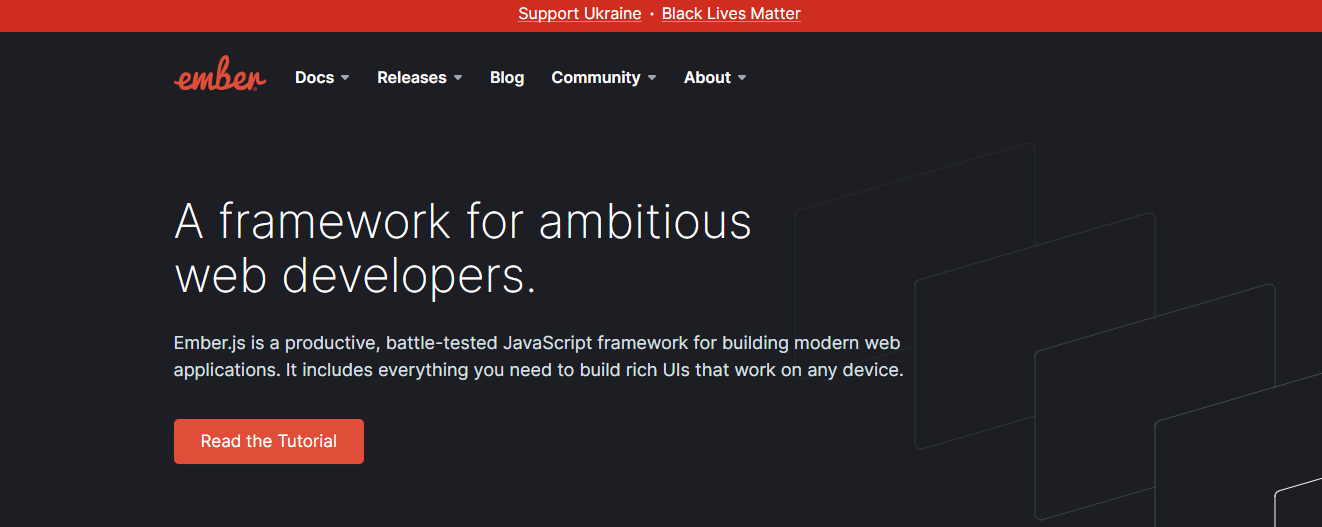The height and width of the screenshot is (527, 1322).
Task: Open the Community dropdown menu
Action: 603,77
